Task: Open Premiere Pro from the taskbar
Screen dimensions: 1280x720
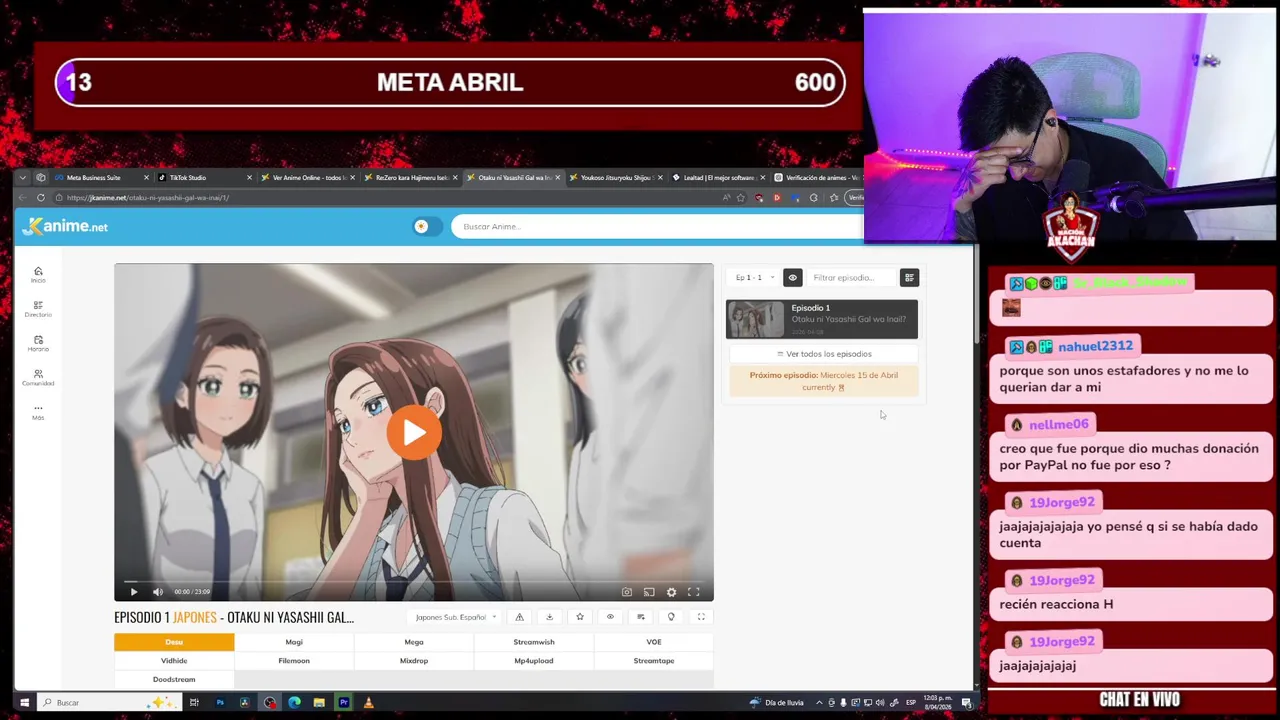Action: click(343, 703)
